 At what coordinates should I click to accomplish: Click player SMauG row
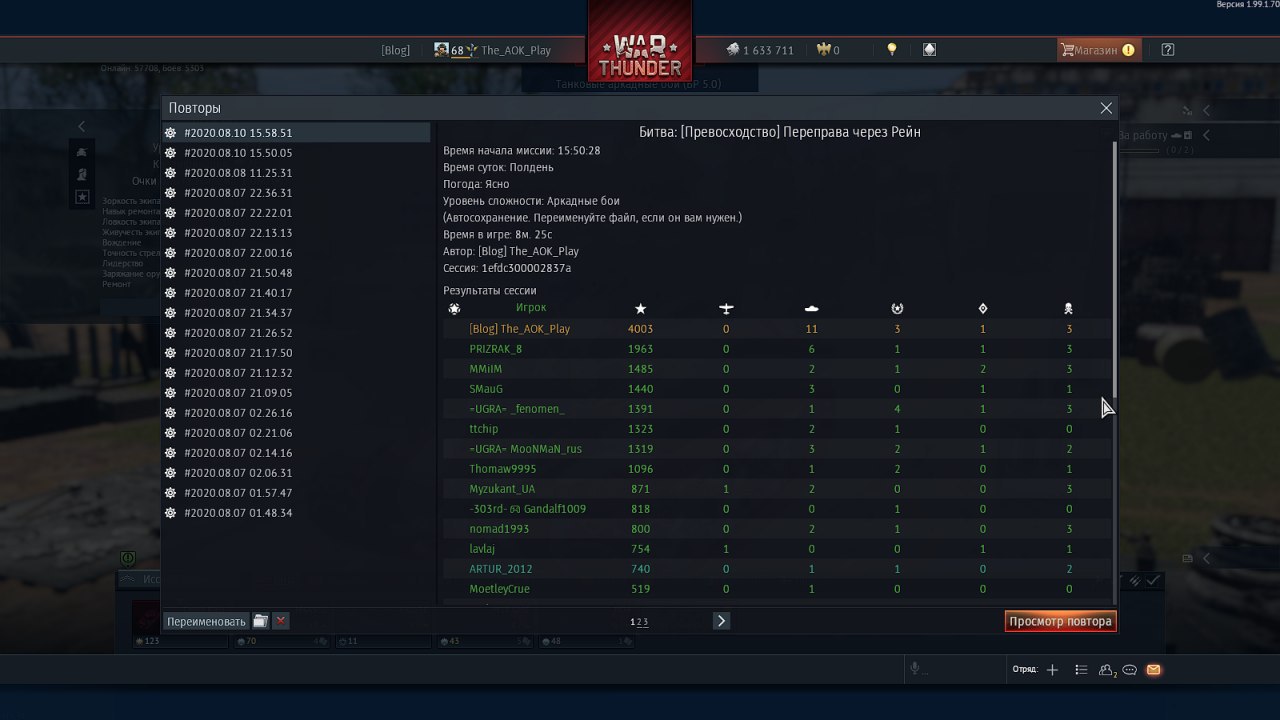[x=776, y=389]
